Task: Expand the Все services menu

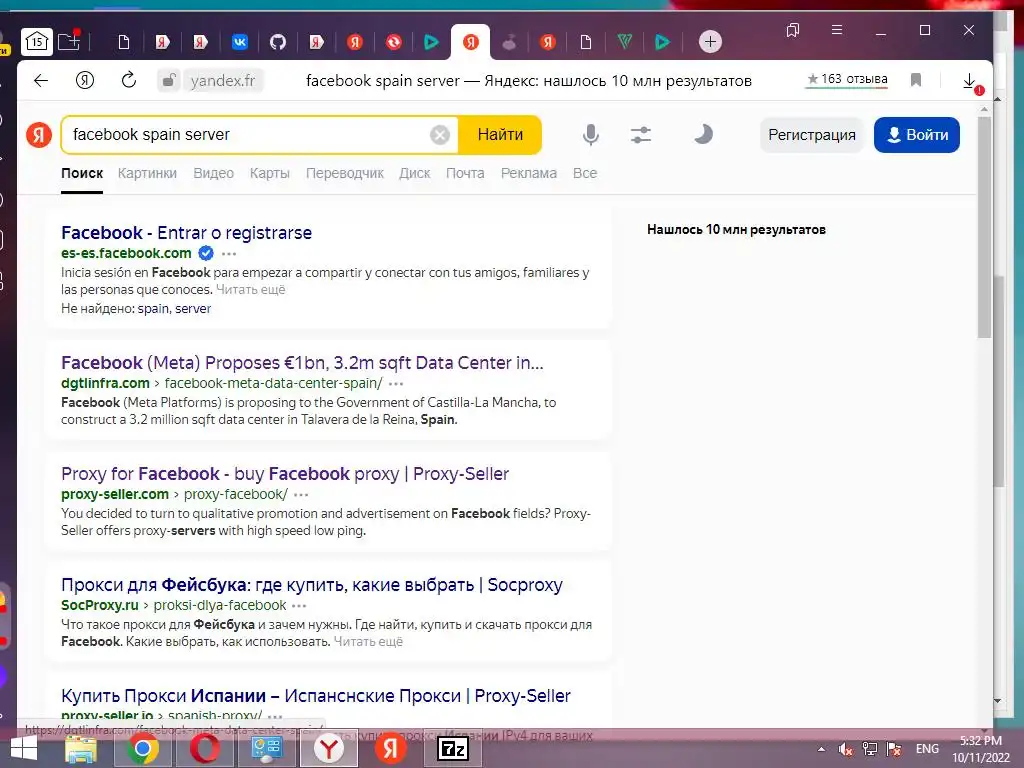Action: pos(585,173)
